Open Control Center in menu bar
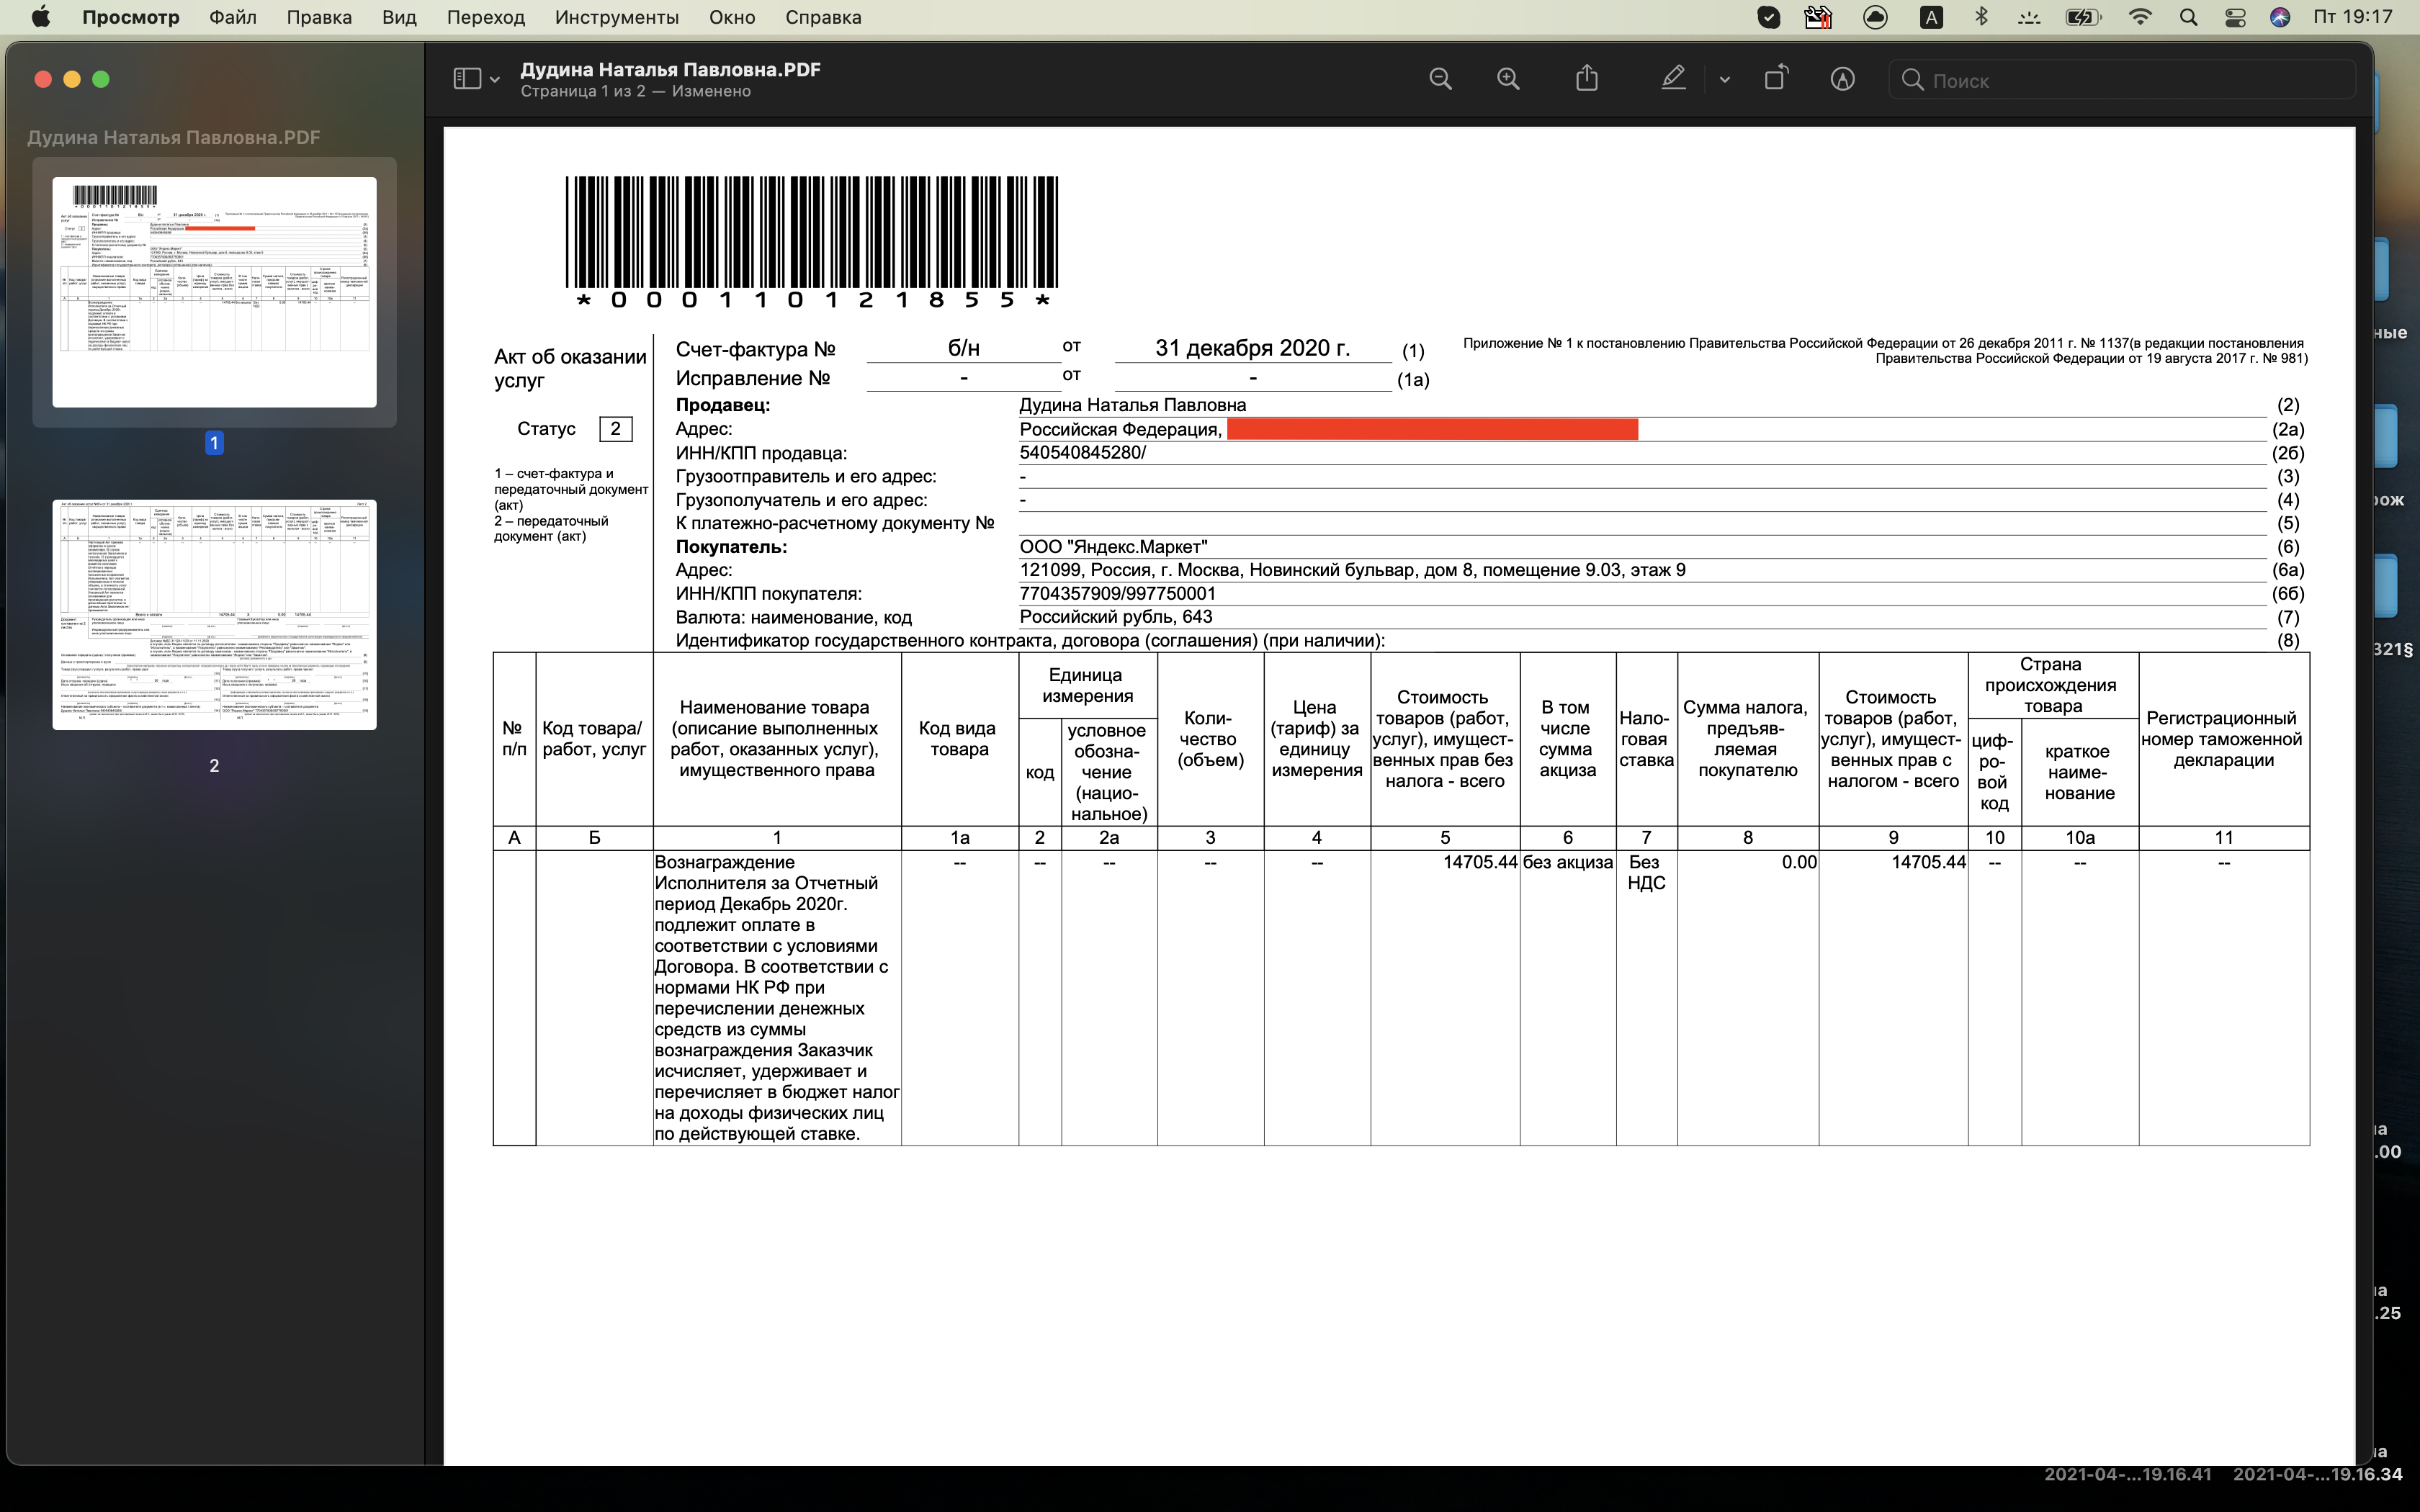This screenshot has height=1512, width=2420. click(2235, 17)
